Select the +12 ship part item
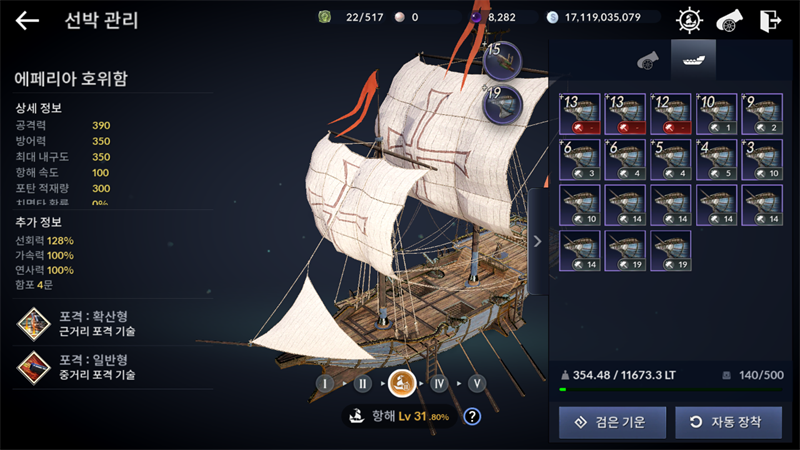Screen dimensions: 800x450 671,114
